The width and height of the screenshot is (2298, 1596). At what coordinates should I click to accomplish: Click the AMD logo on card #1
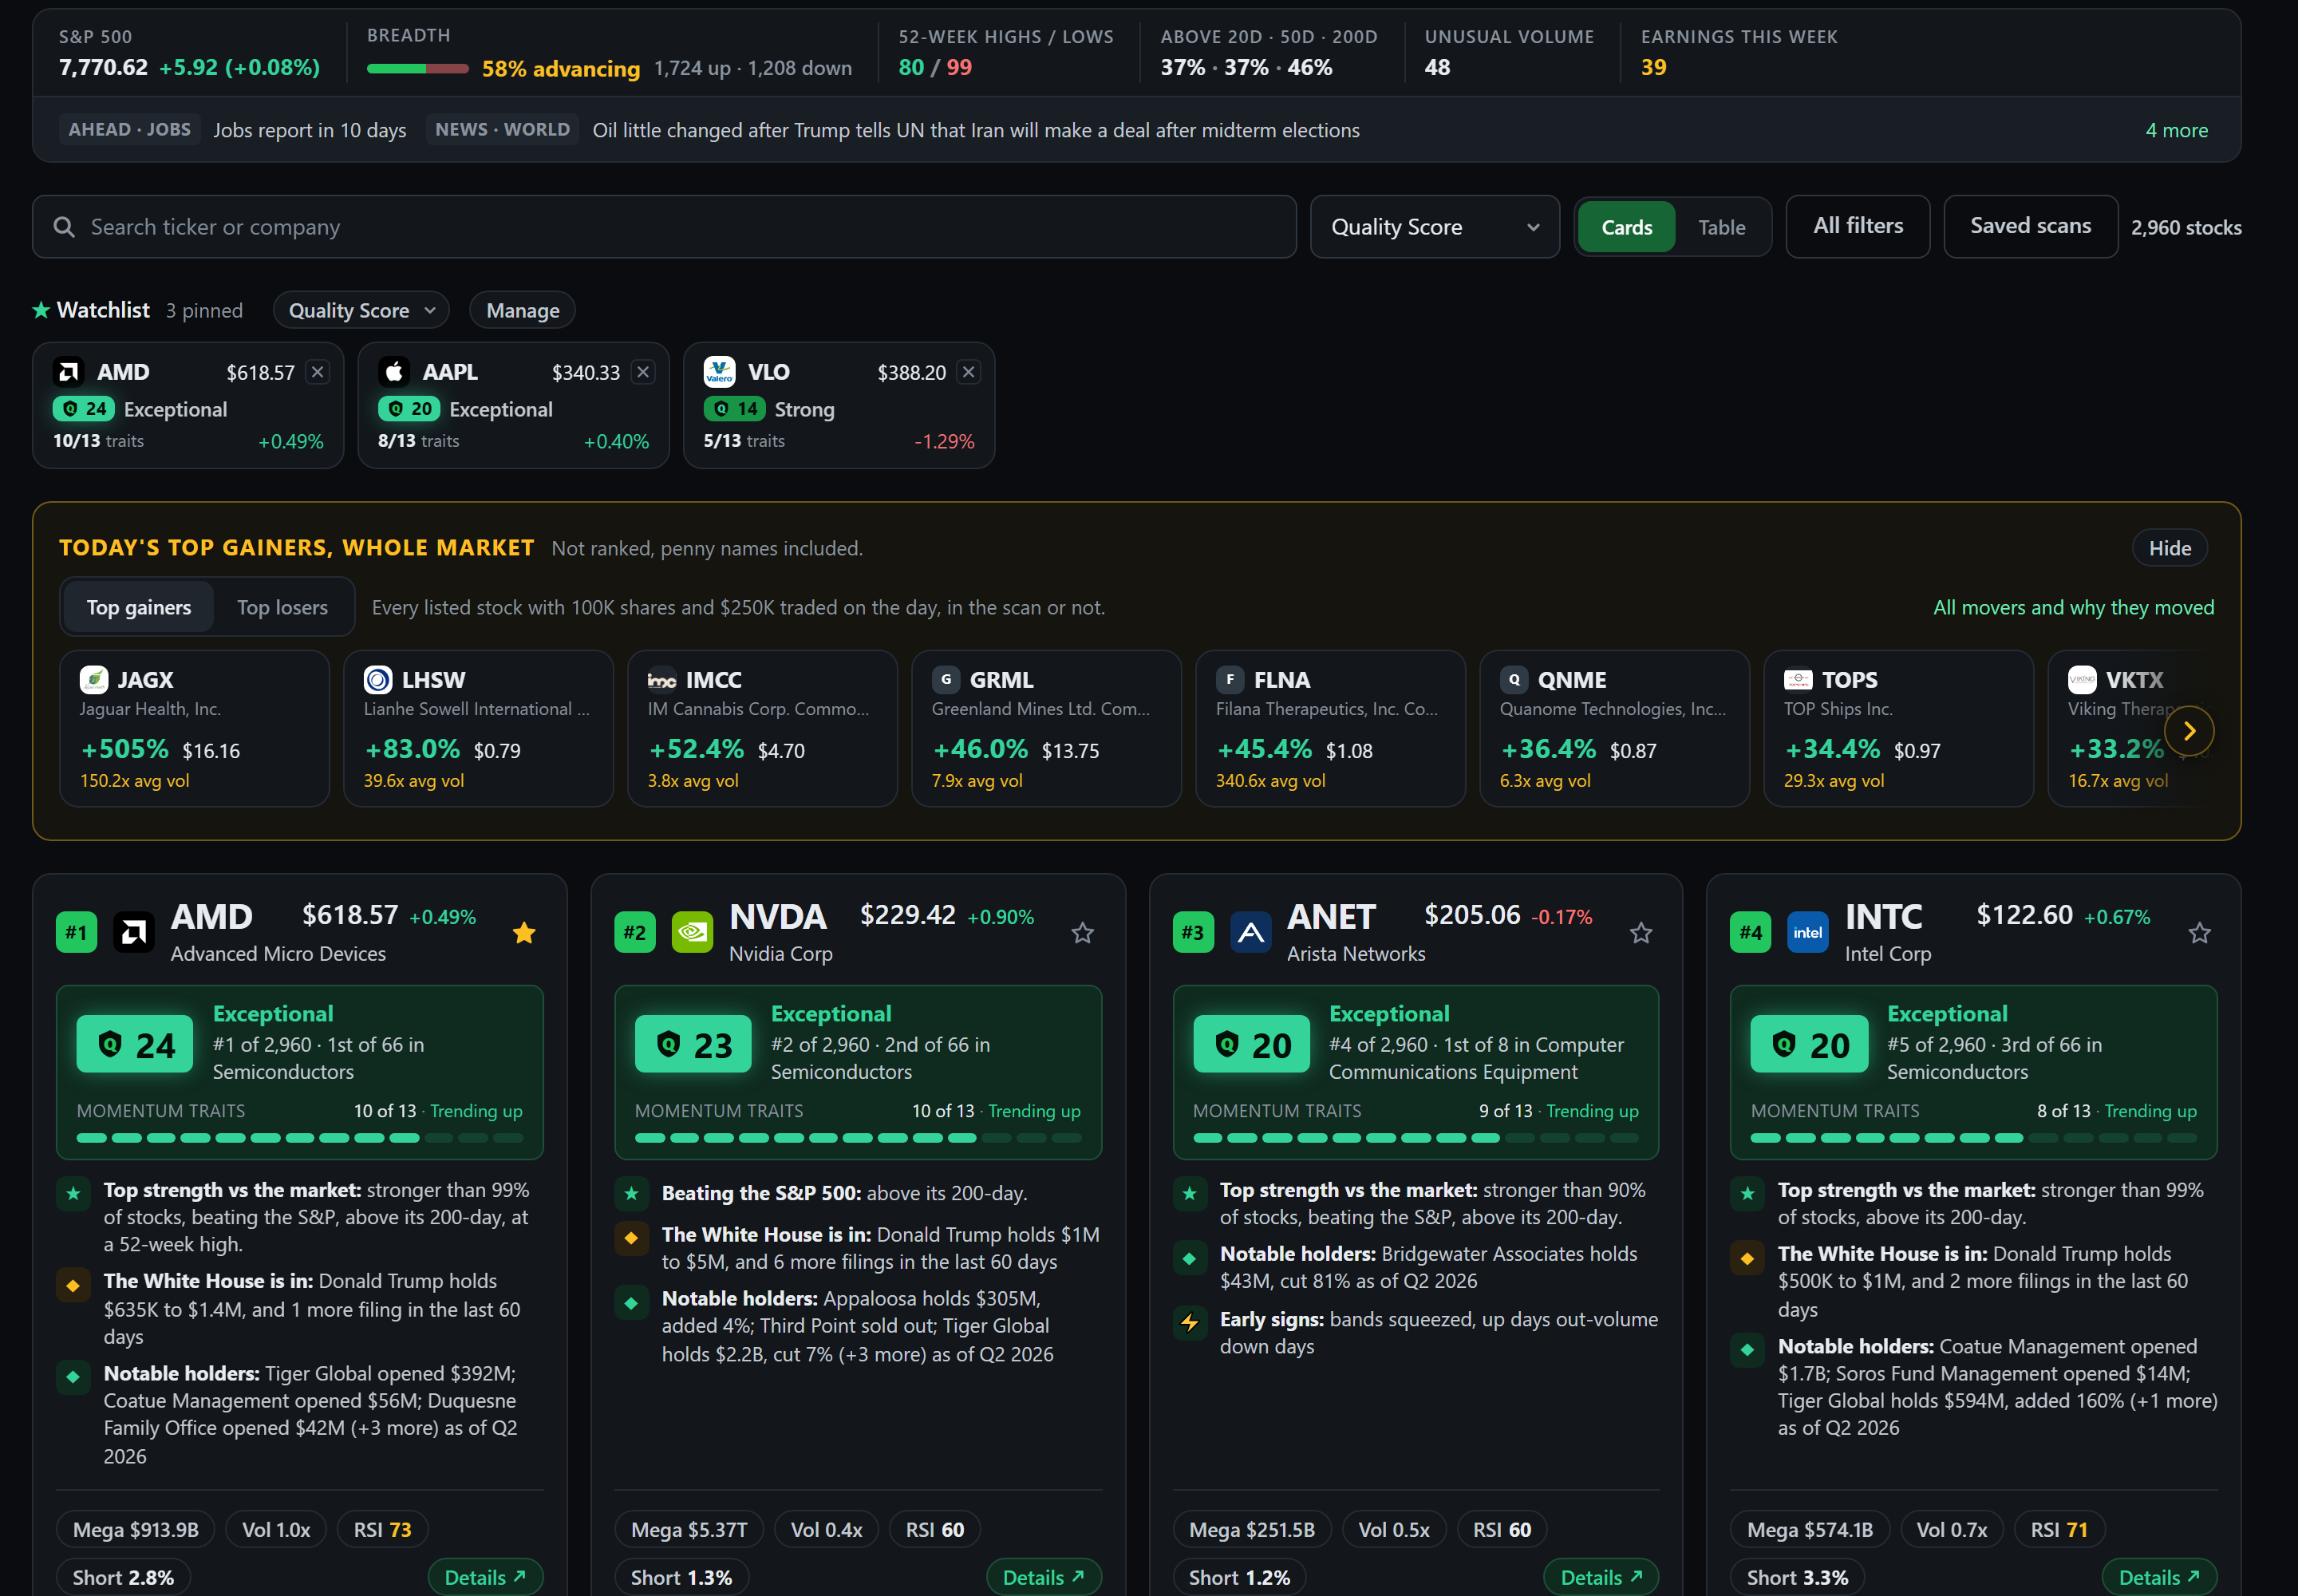pyautogui.click(x=133, y=932)
